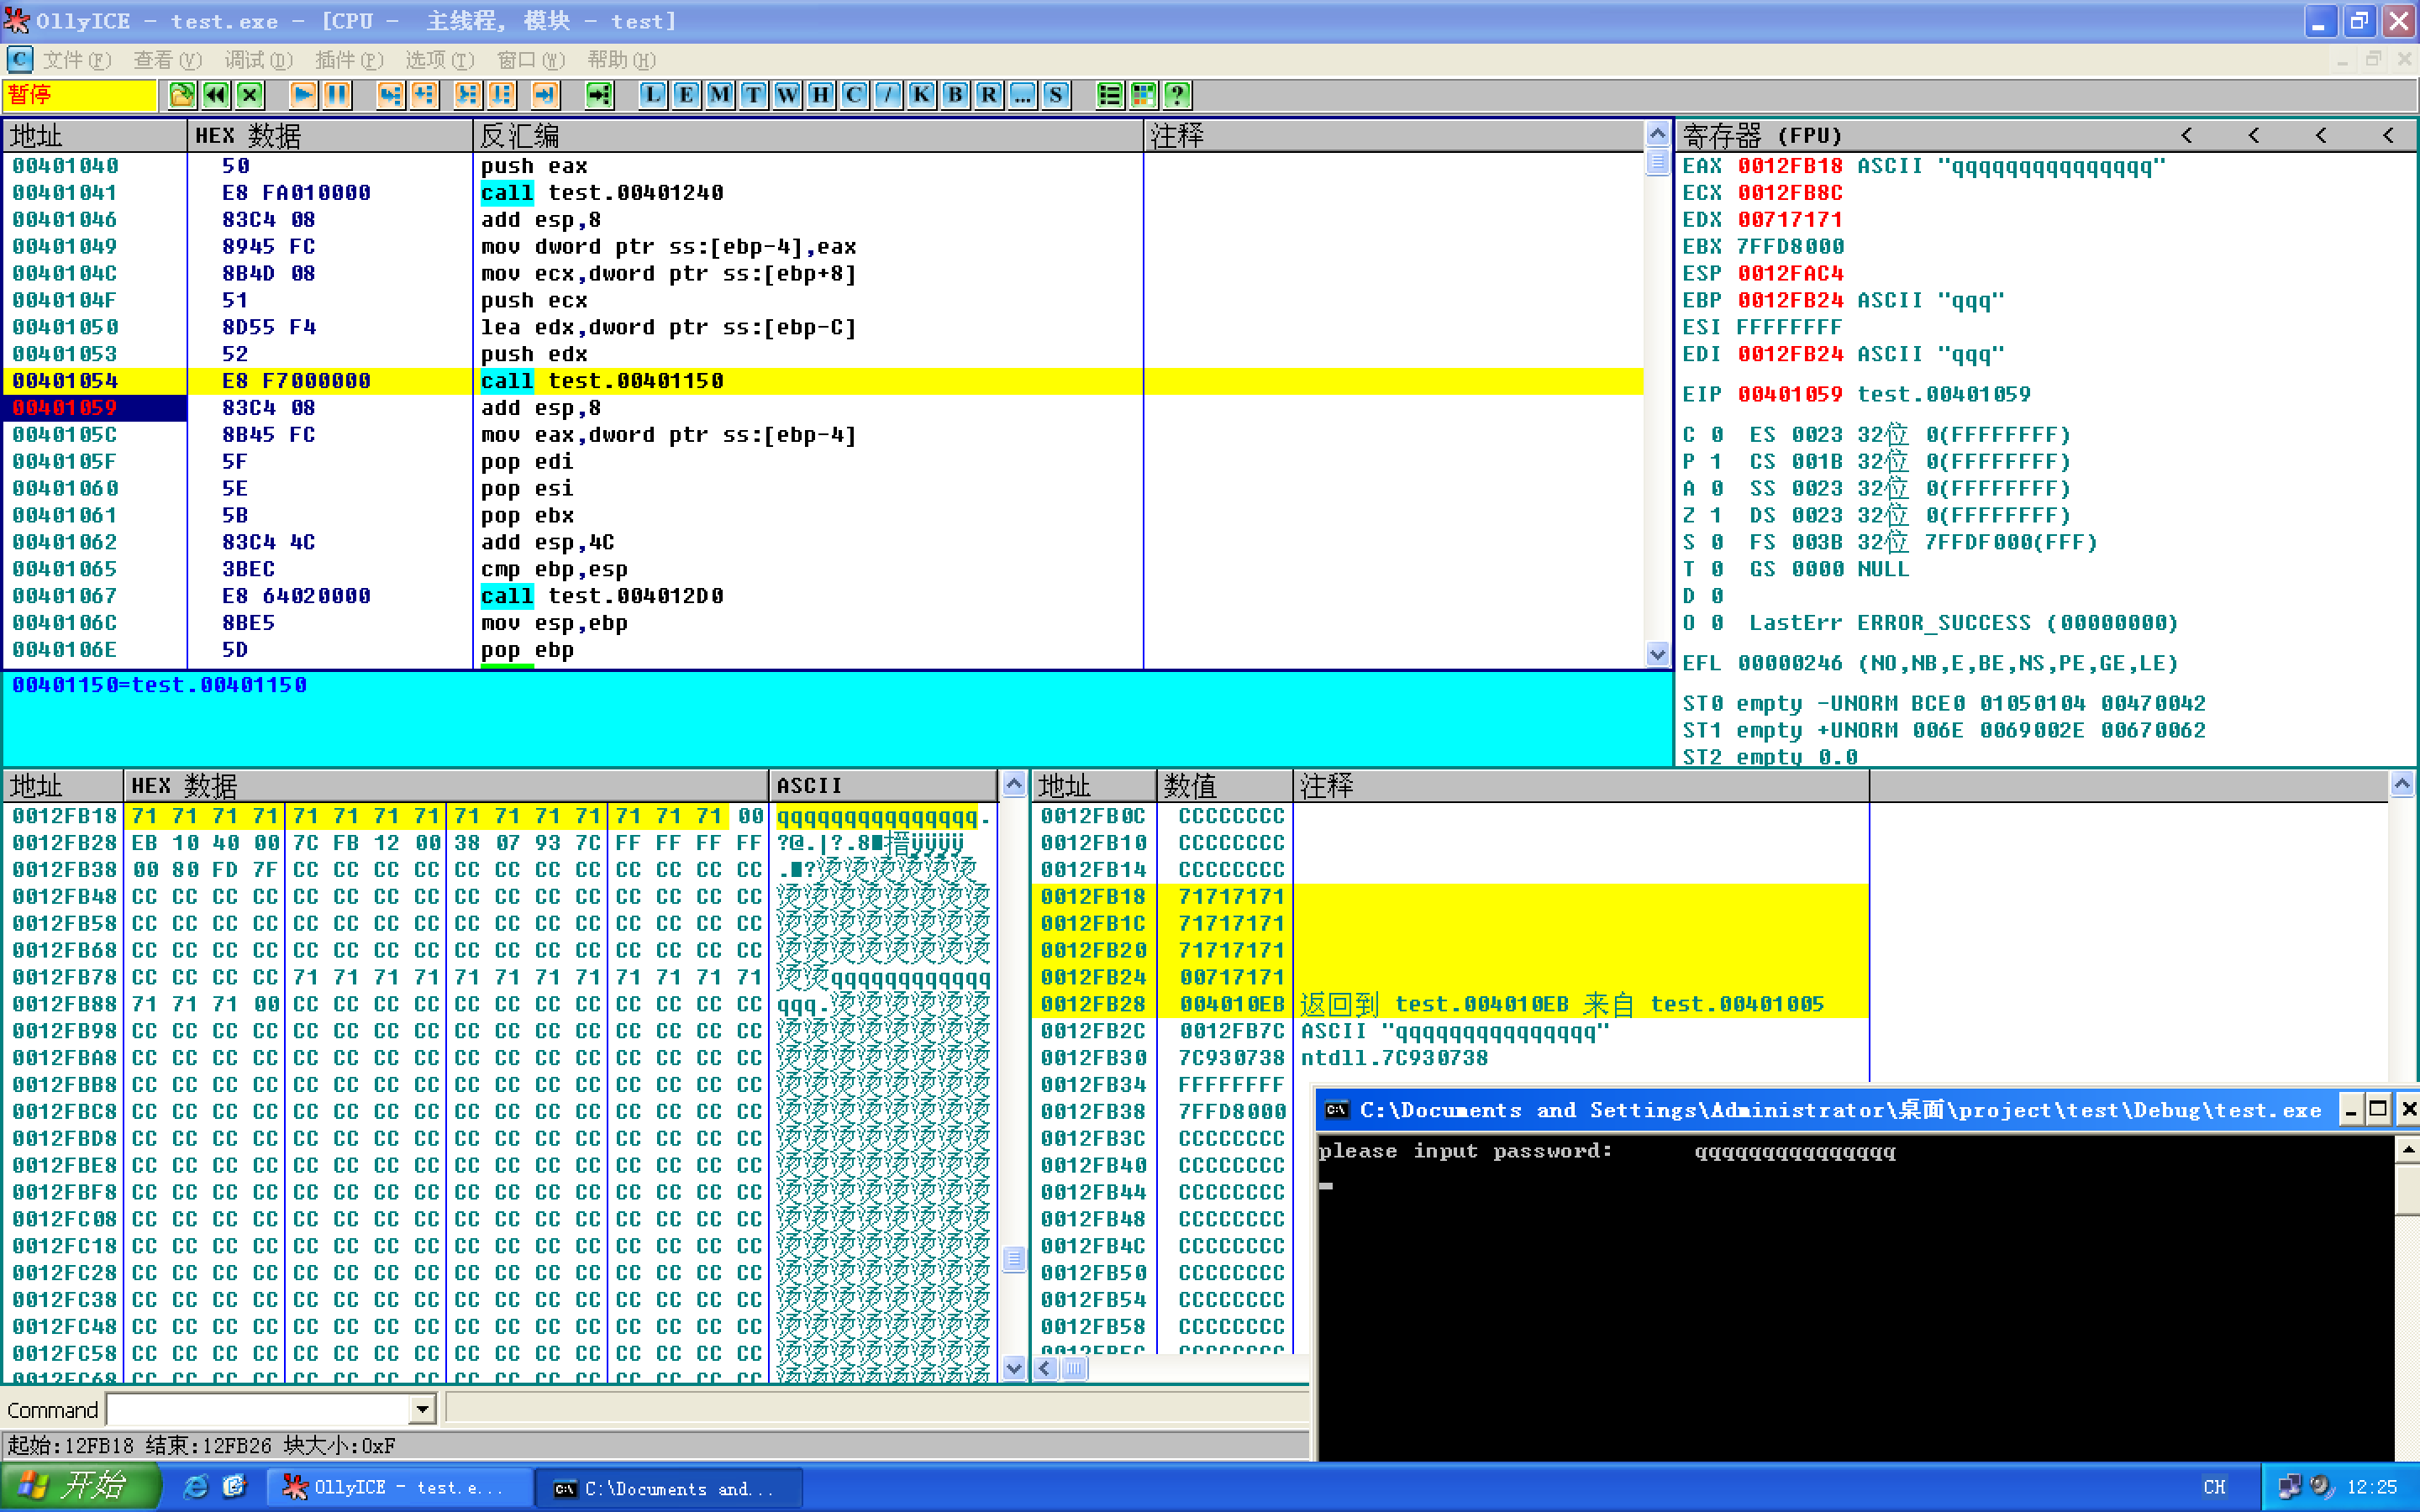Open the 窗口(W) menu
The width and height of the screenshot is (2420, 1512).
(531, 60)
